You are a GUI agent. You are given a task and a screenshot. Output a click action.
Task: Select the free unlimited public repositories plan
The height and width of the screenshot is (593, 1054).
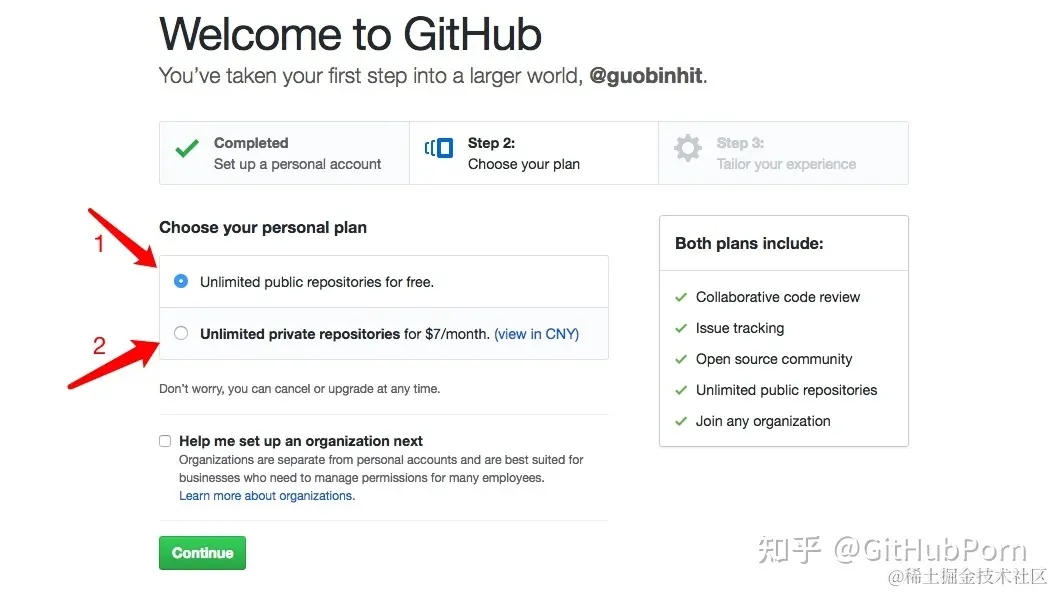pyautogui.click(x=181, y=282)
